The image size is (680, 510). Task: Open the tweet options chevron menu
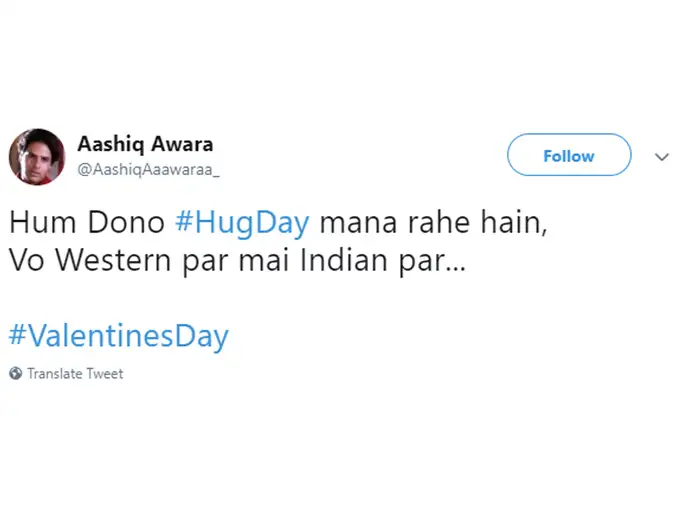[661, 157]
